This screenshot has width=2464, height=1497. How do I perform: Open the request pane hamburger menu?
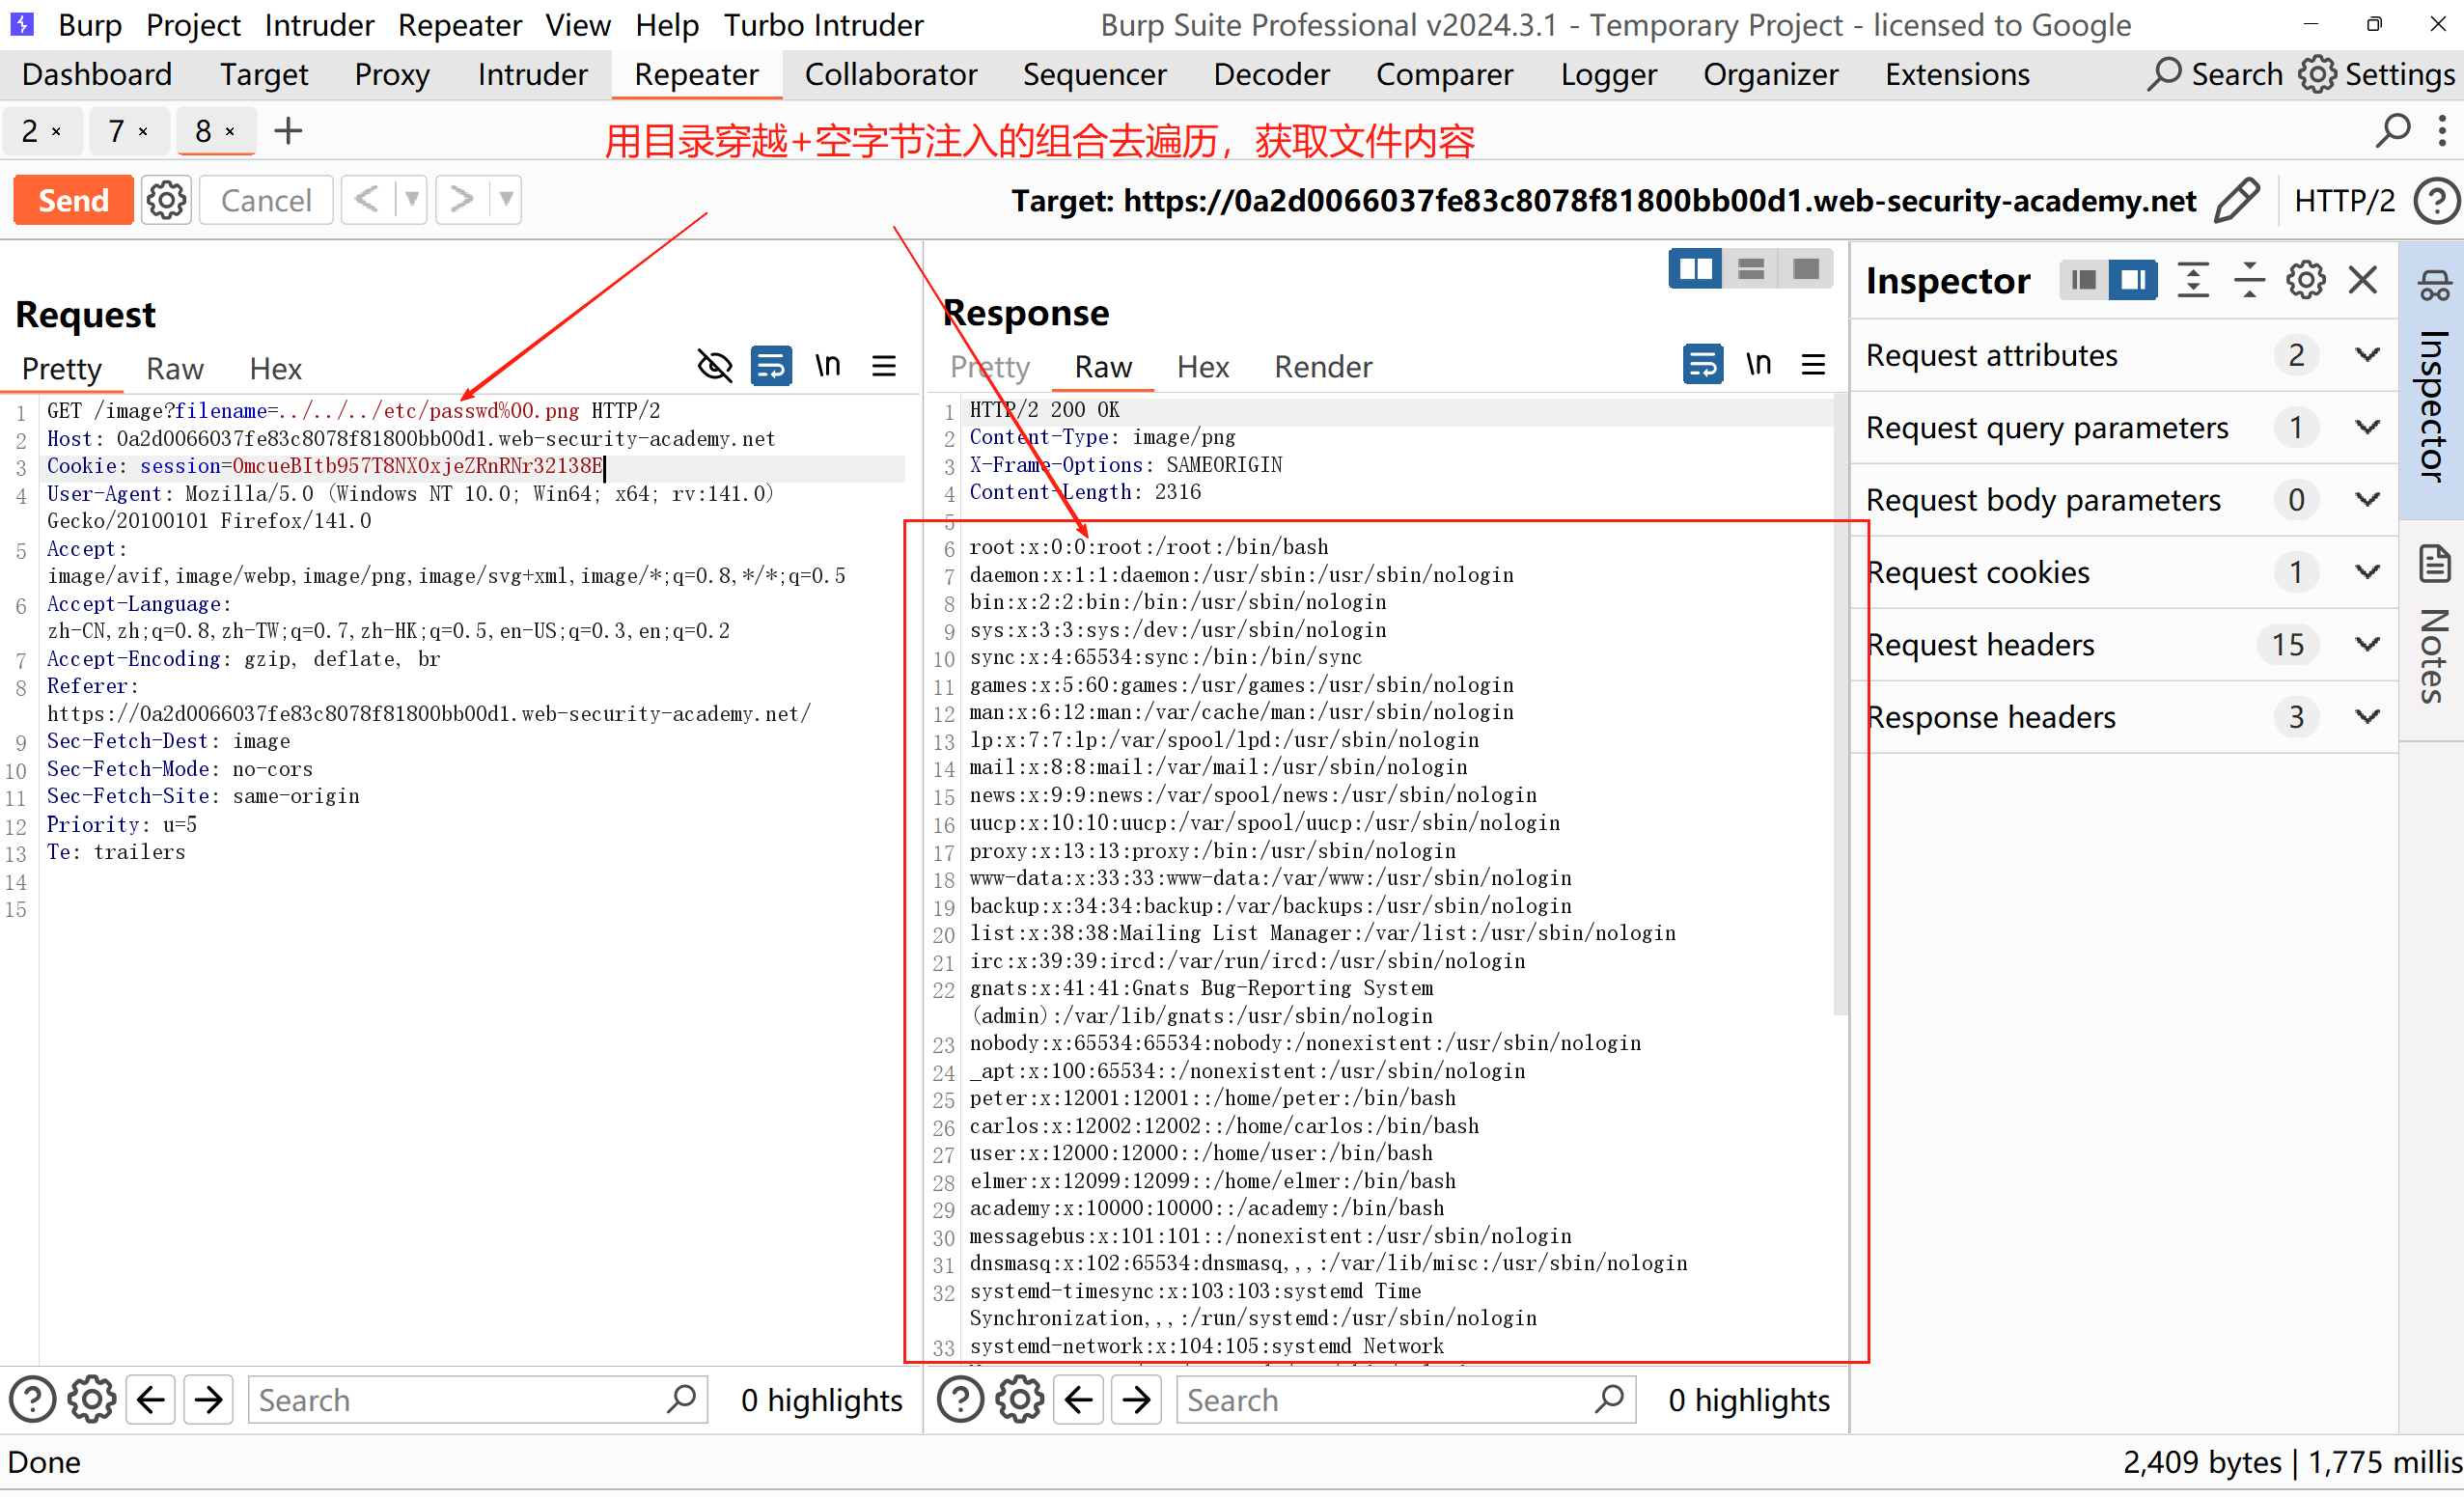tap(883, 367)
